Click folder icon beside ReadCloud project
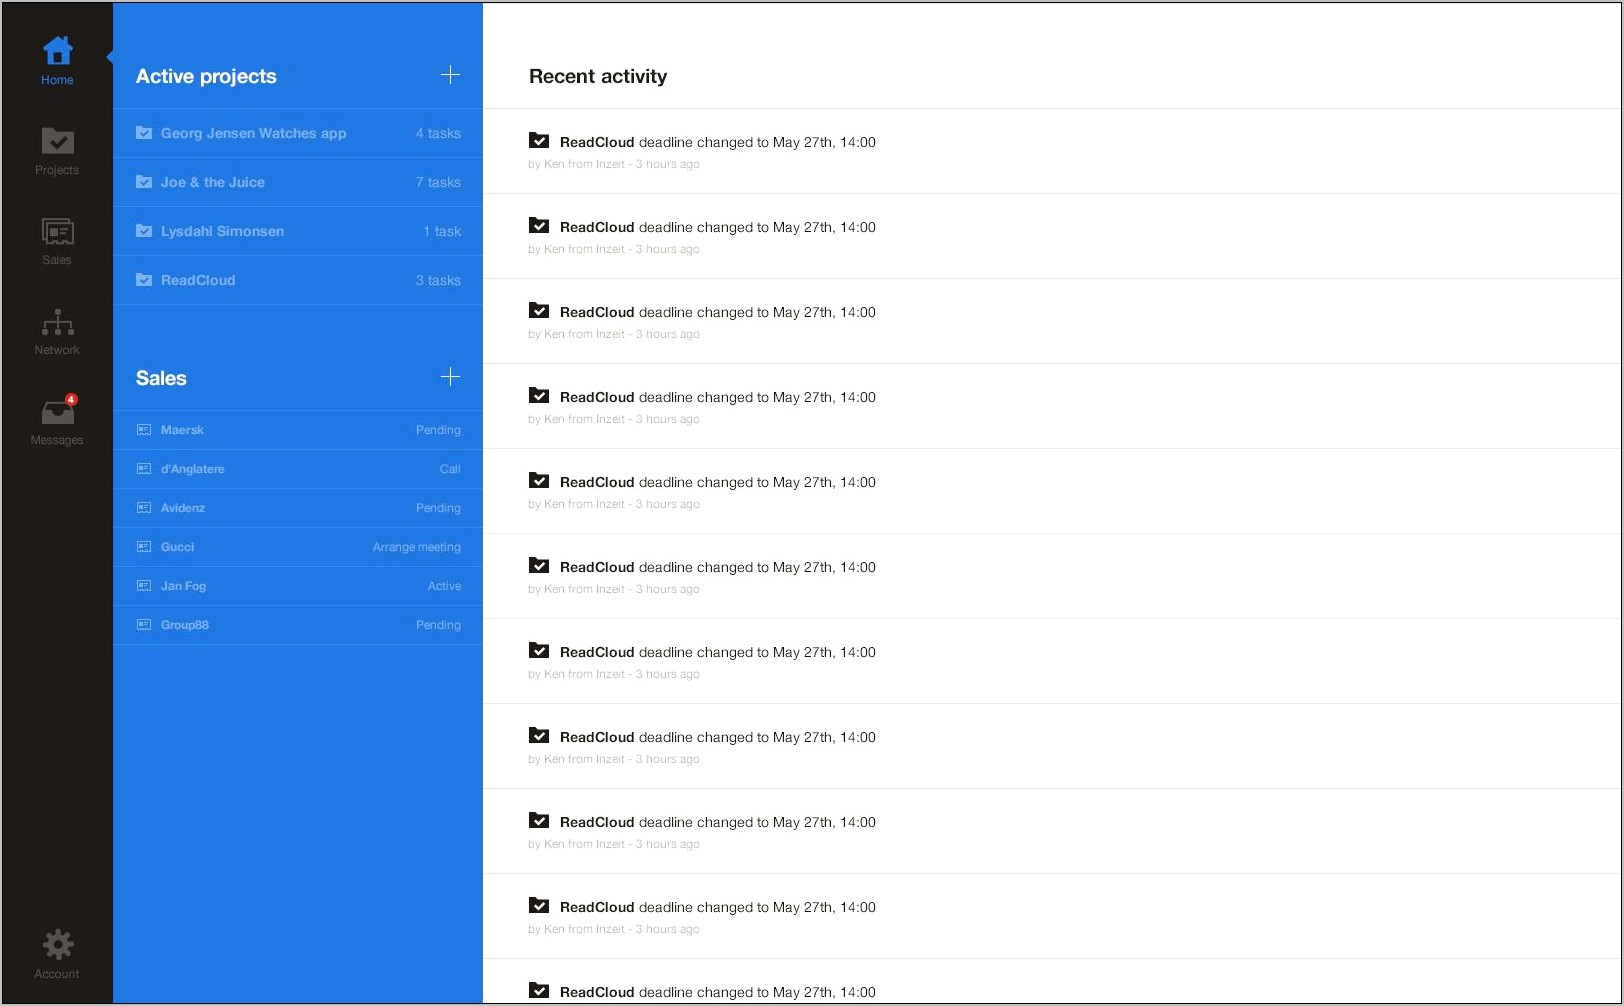The width and height of the screenshot is (1624, 1006). tap(144, 280)
